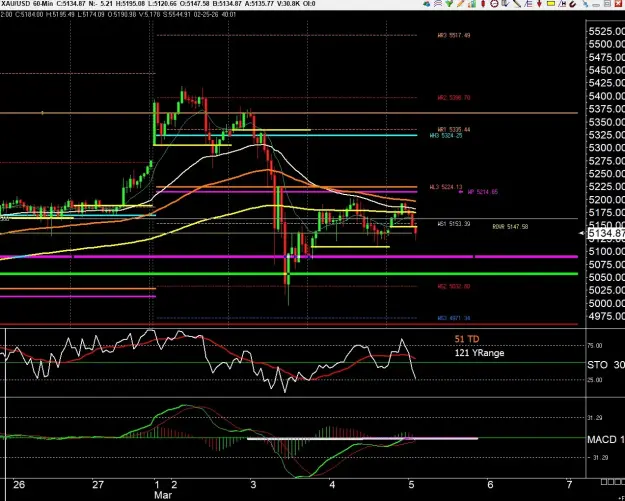Select the diagonal trend line tool

click(517, 4)
